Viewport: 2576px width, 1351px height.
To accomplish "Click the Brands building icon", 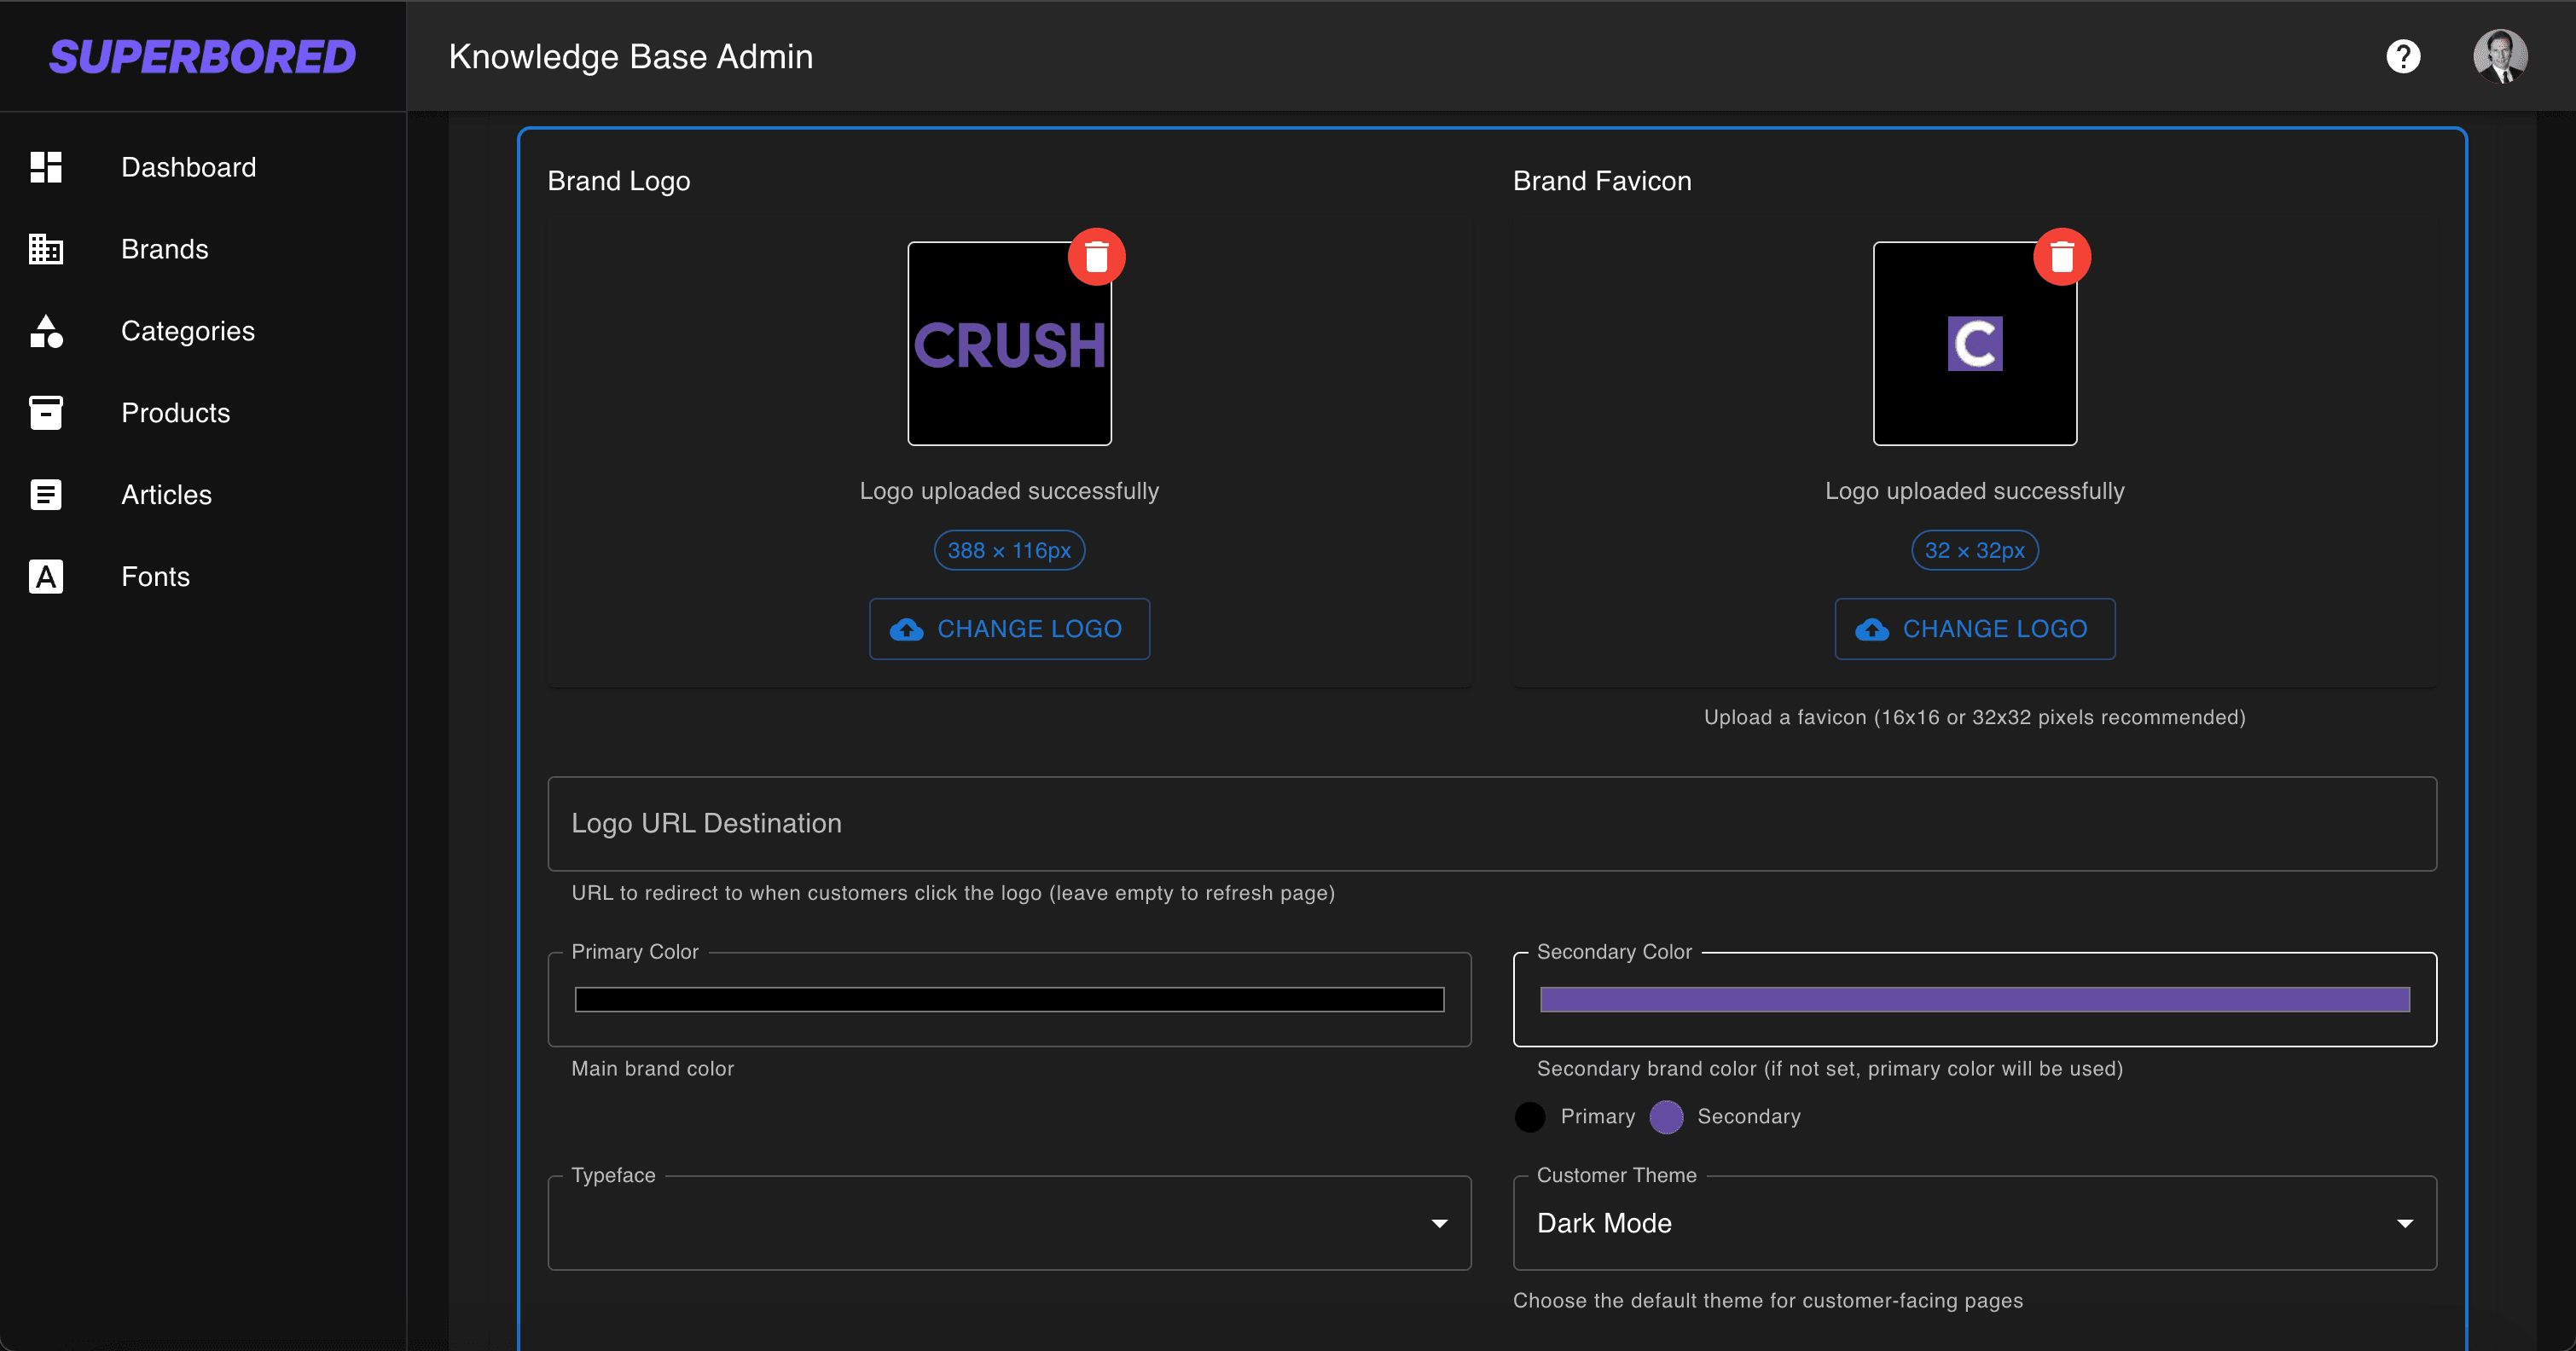I will (x=46, y=249).
